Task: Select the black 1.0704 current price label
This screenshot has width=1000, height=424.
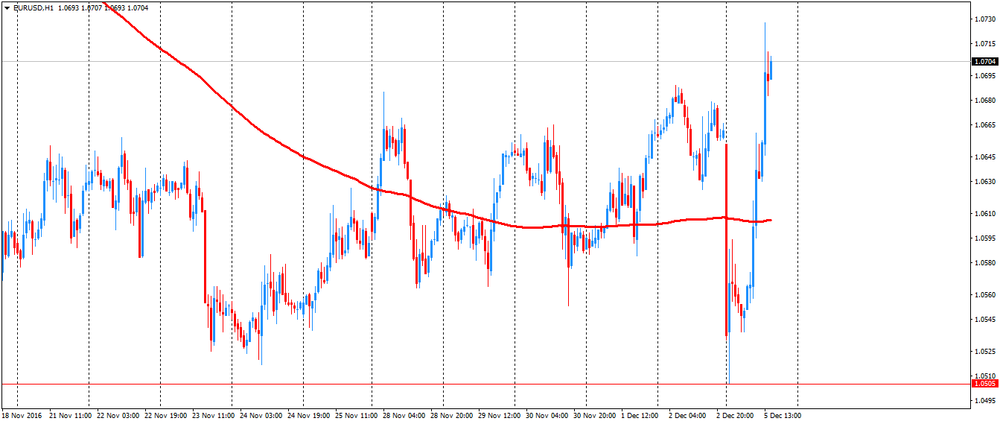Action: click(984, 62)
